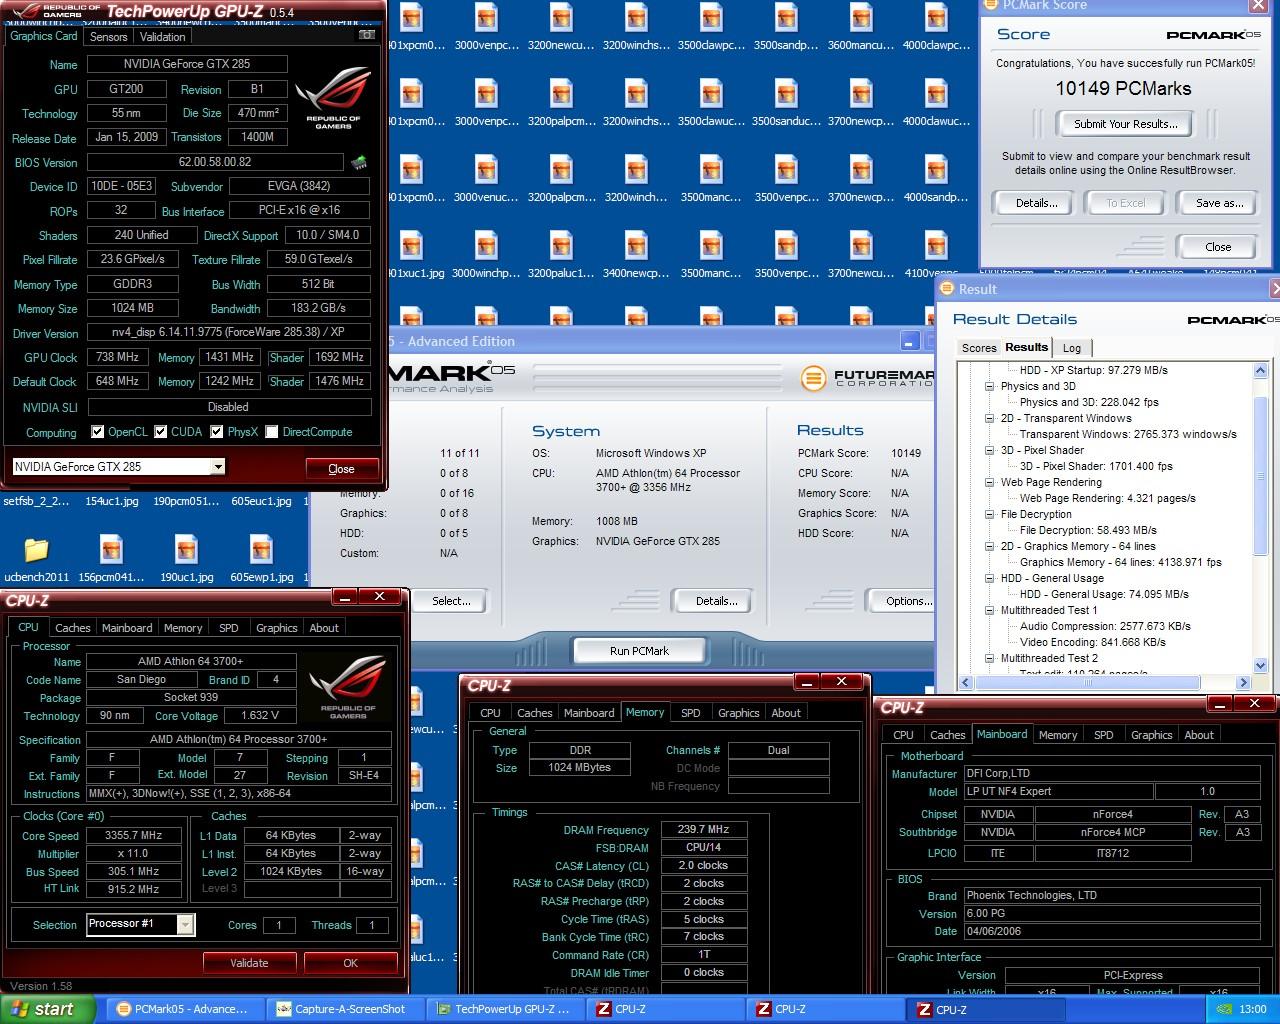The image size is (1280, 1024).
Task: Click the horizontal scrollbar thumb in Result Details
Action: (x=1088, y=683)
